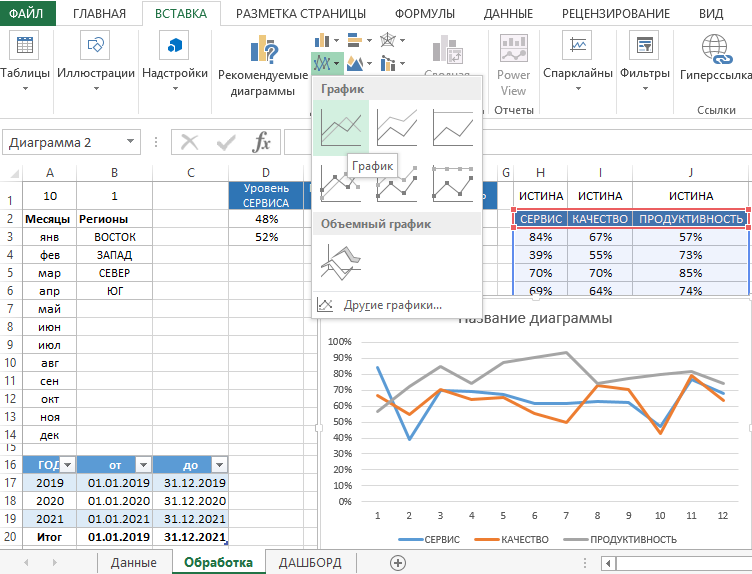Pick the 100% stacked line chart
This screenshot has height=574, width=752.
(x=453, y=128)
